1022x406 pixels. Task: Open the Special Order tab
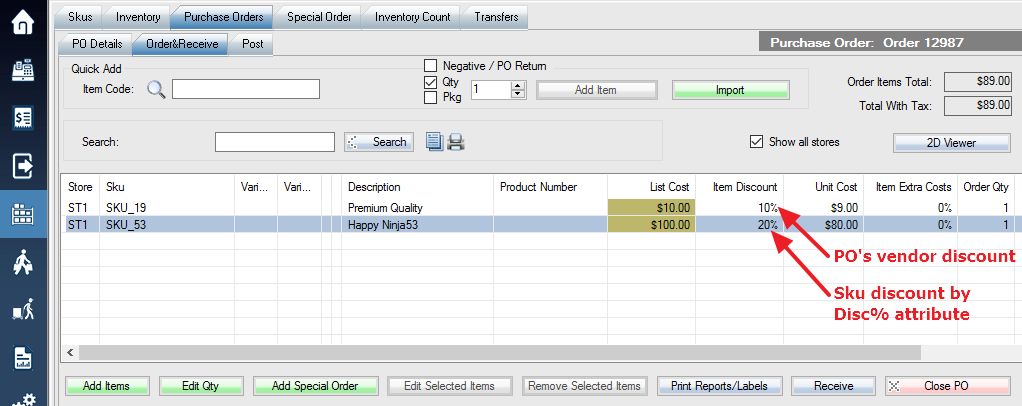click(319, 17)
